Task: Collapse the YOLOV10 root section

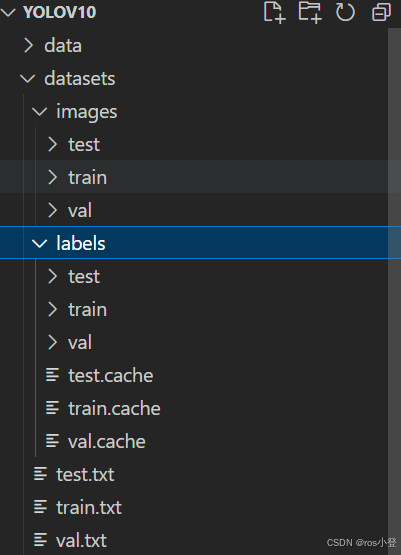Action: tap(8, 12)
